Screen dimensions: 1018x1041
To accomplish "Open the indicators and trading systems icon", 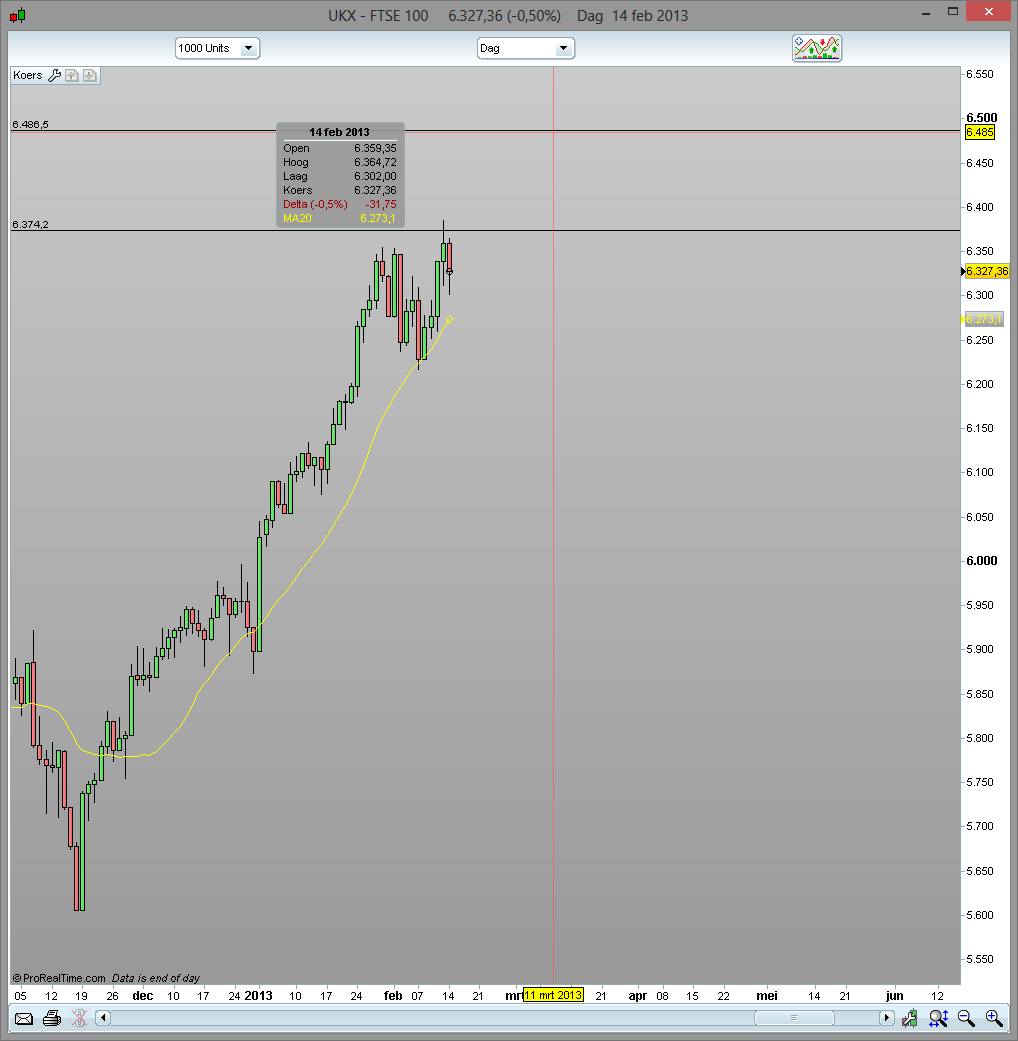I will 817,48.
